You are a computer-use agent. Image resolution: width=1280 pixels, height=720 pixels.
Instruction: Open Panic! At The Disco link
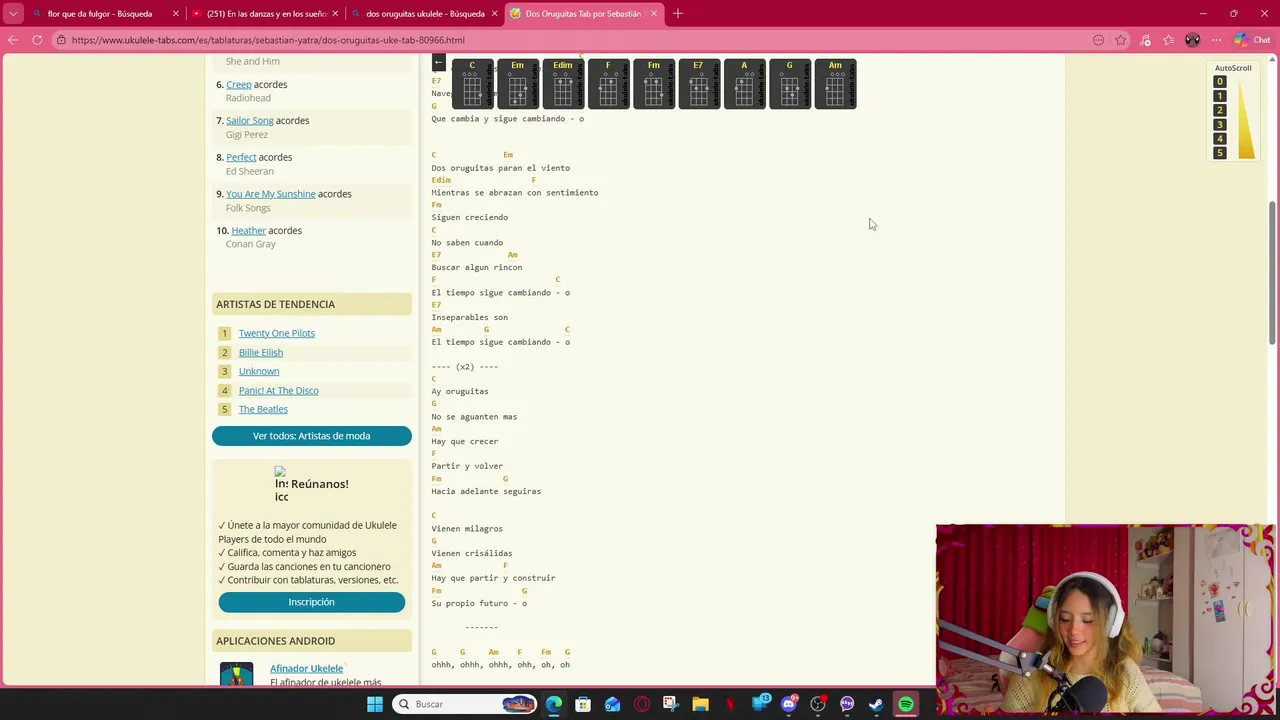click(278, 390)
